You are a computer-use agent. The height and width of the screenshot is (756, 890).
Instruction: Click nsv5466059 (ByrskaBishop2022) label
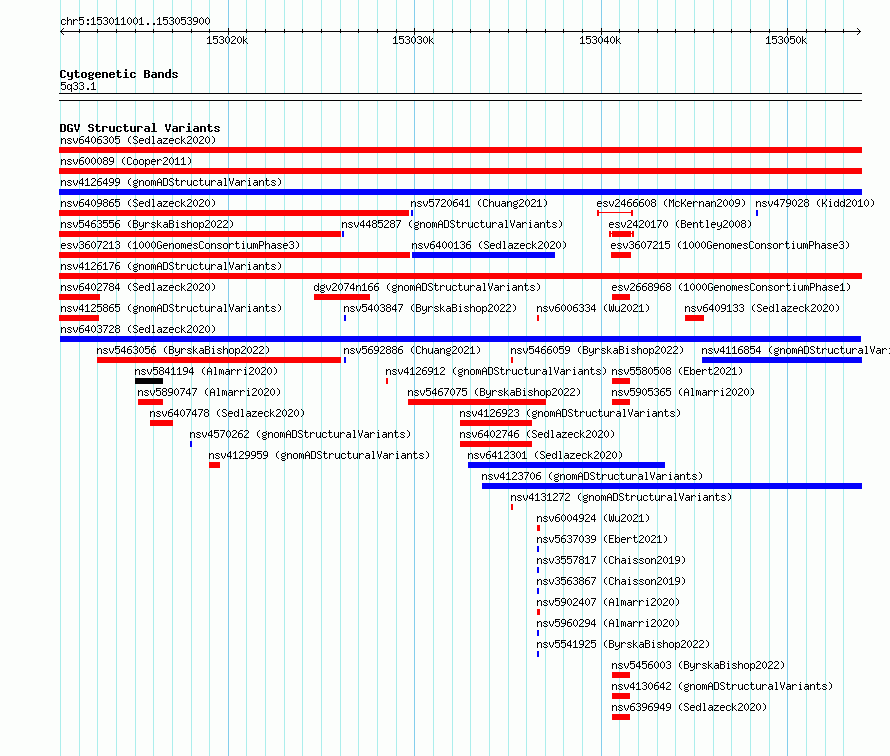tap(597, 350)
